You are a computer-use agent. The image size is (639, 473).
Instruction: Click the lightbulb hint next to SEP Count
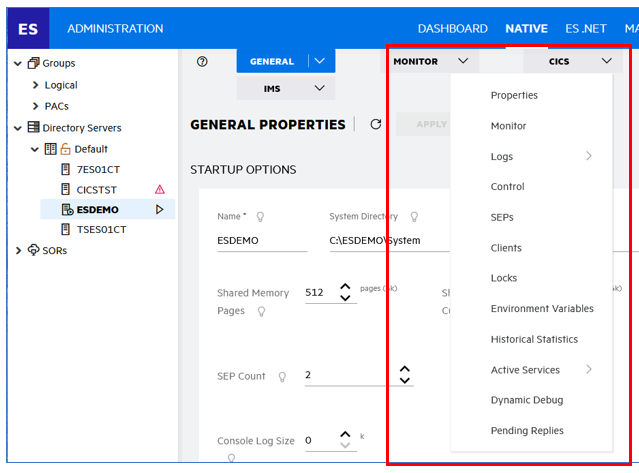(282, 377)
